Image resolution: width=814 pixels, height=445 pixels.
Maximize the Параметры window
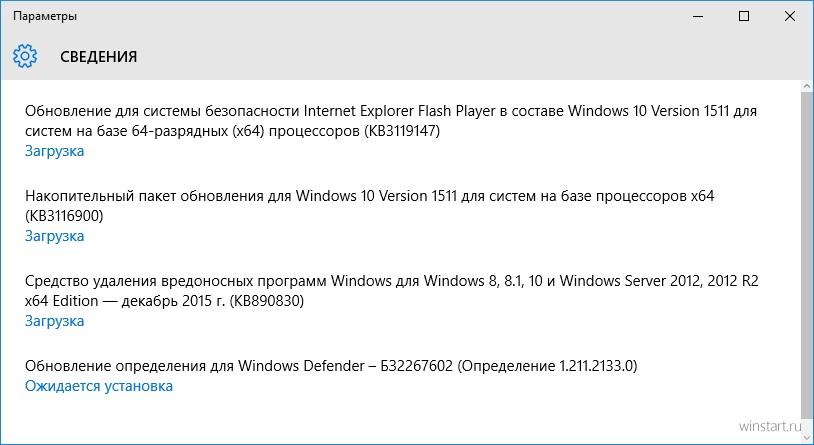pos(744,16)
